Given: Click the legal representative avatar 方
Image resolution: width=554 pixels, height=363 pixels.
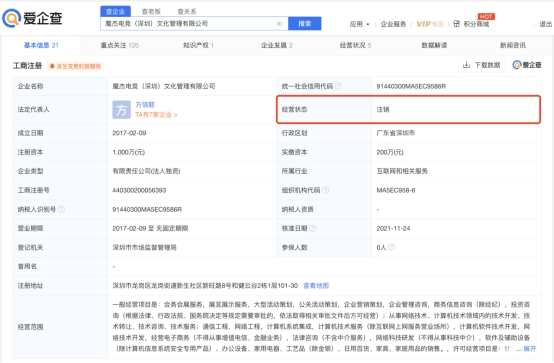Looking at the screenshot, I should pos(122,110).
